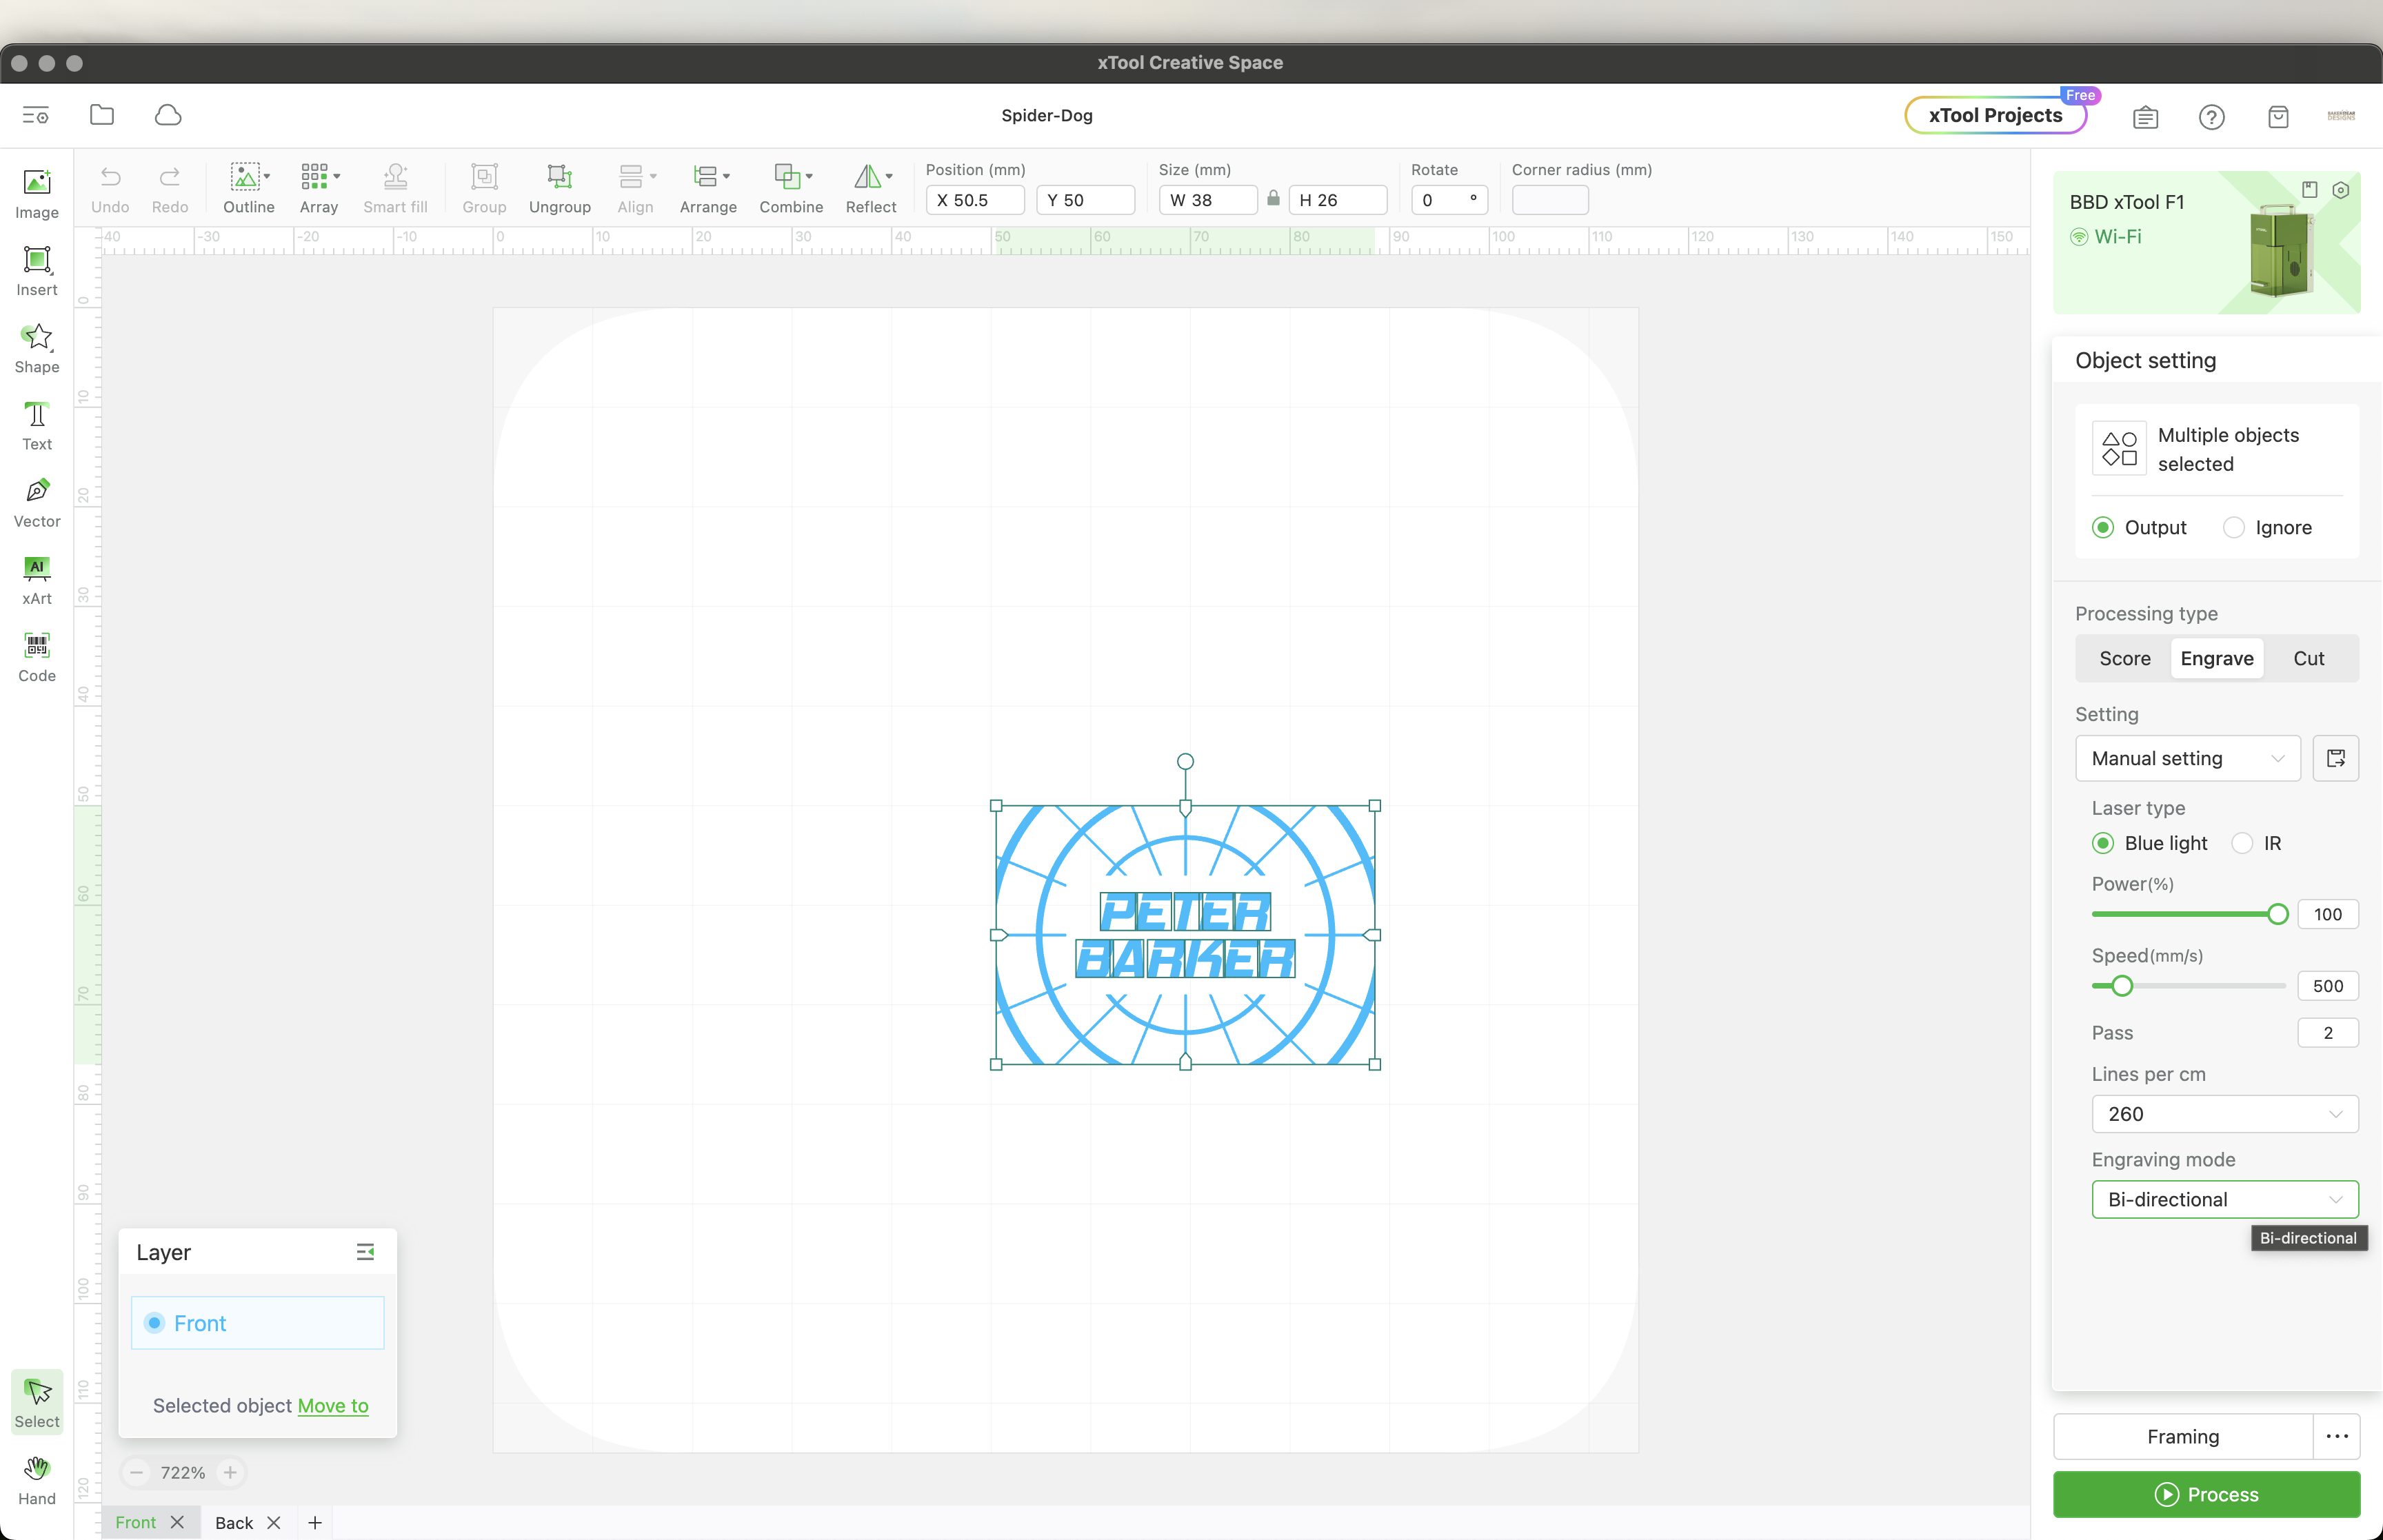The height and width of the screenshot is (1540, 2383).
Task: Toggle the aspect ratio lock icon
Action: point(1273,199)
